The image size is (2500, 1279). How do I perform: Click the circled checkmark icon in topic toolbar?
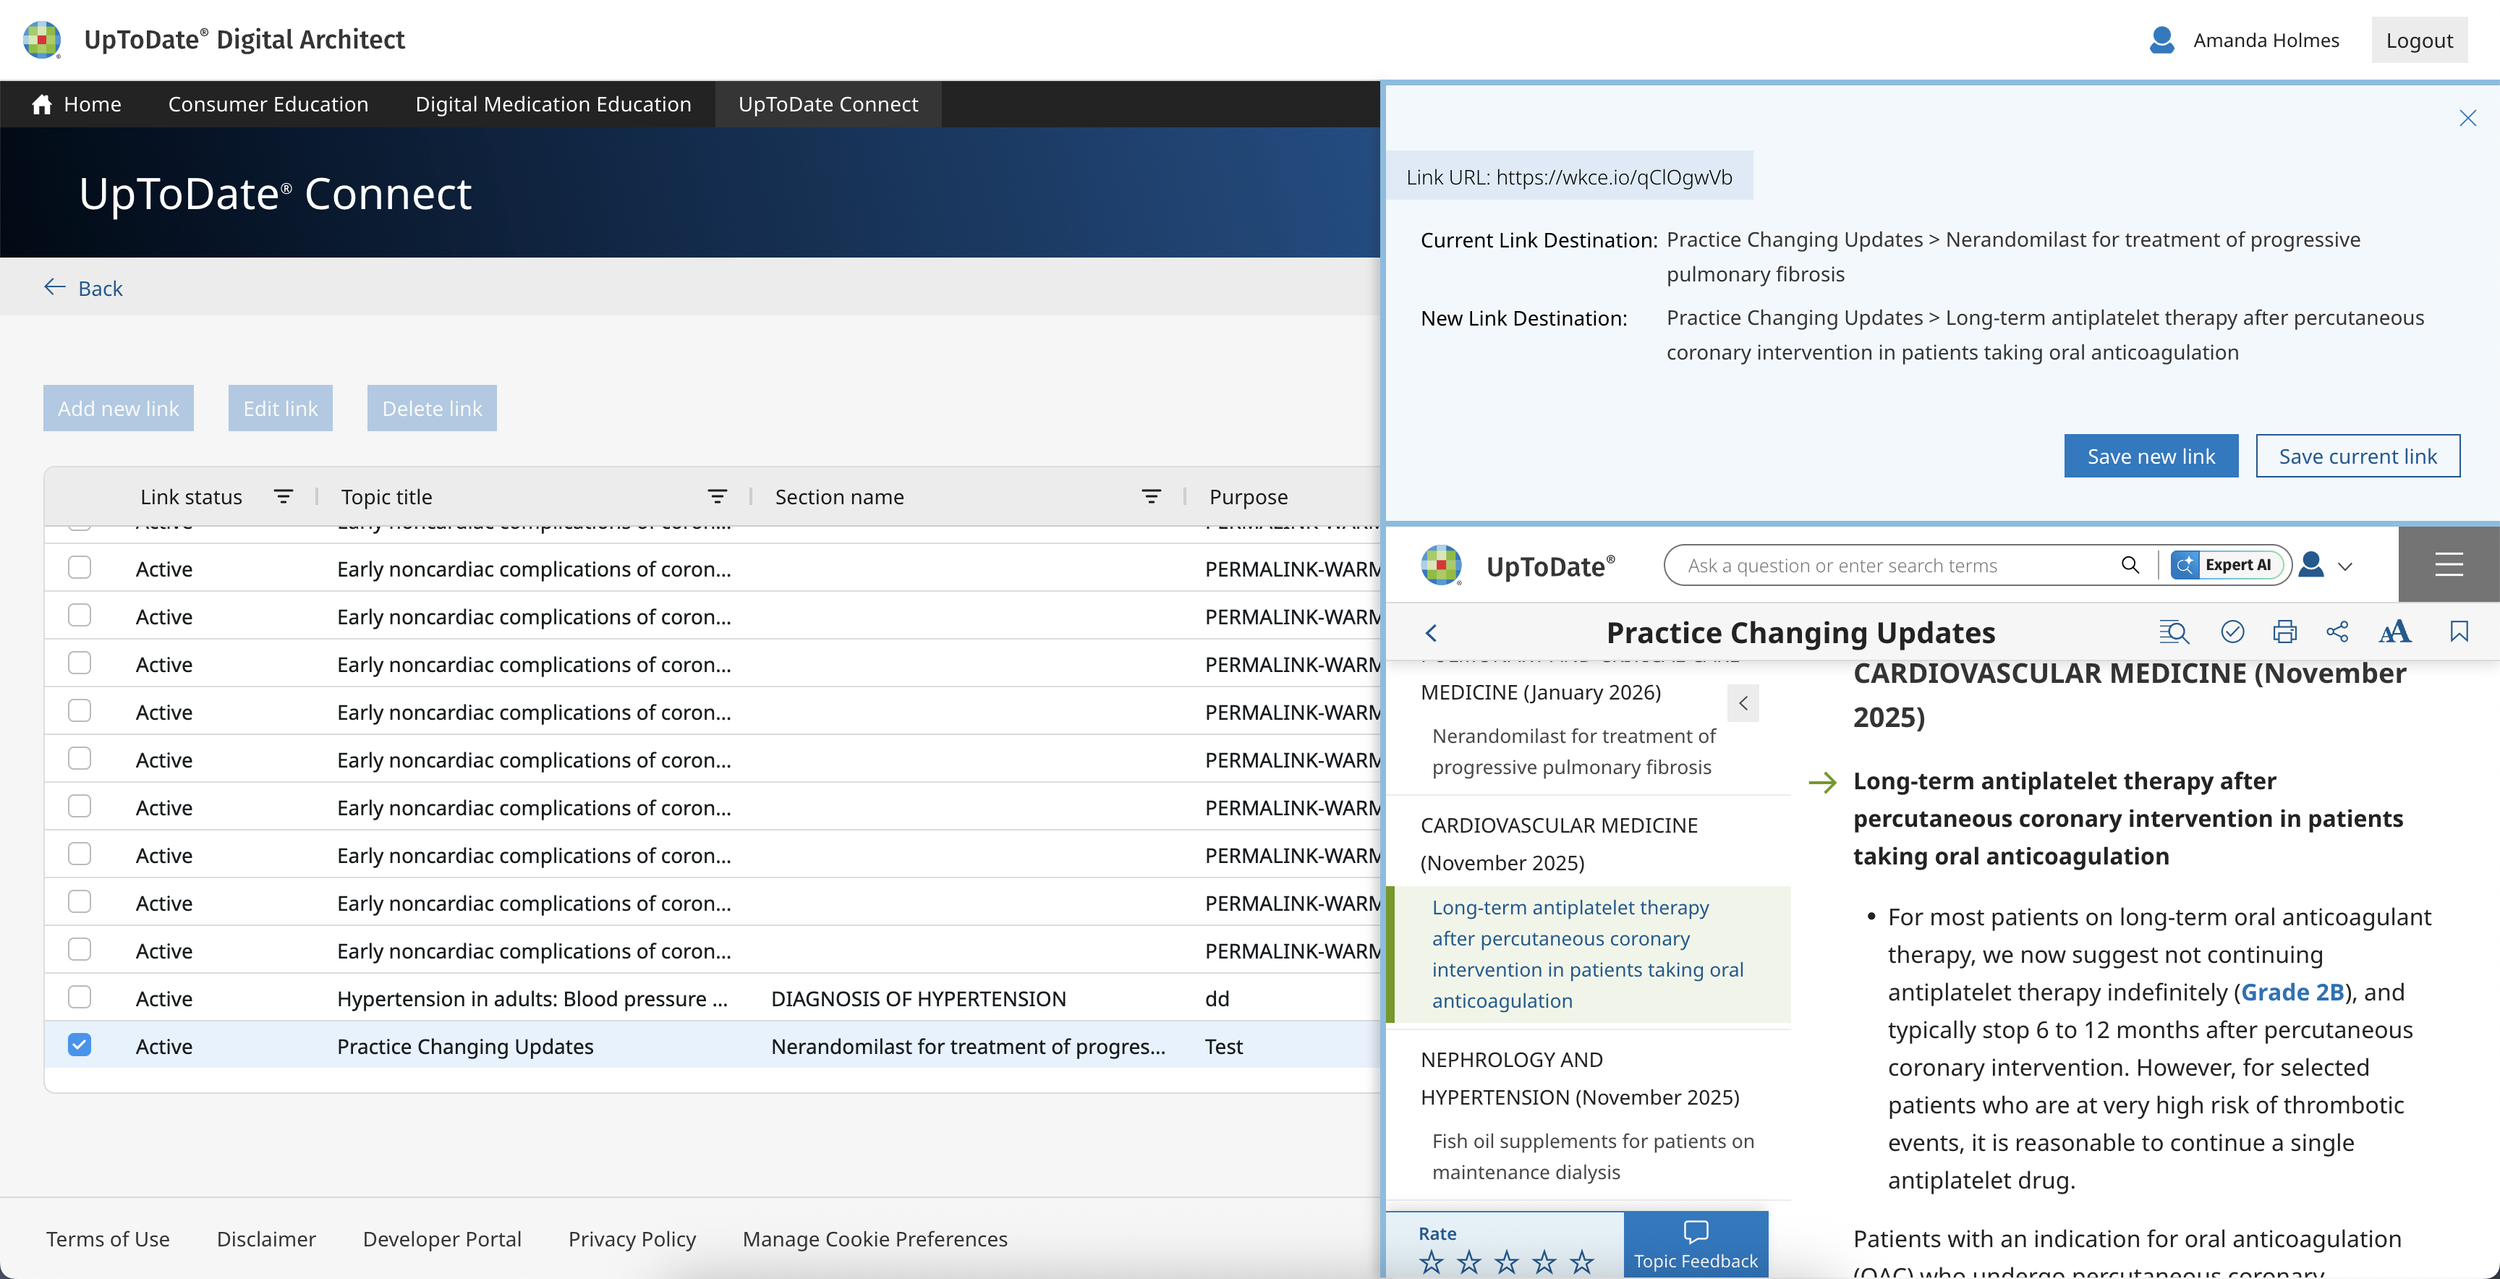2232,632
